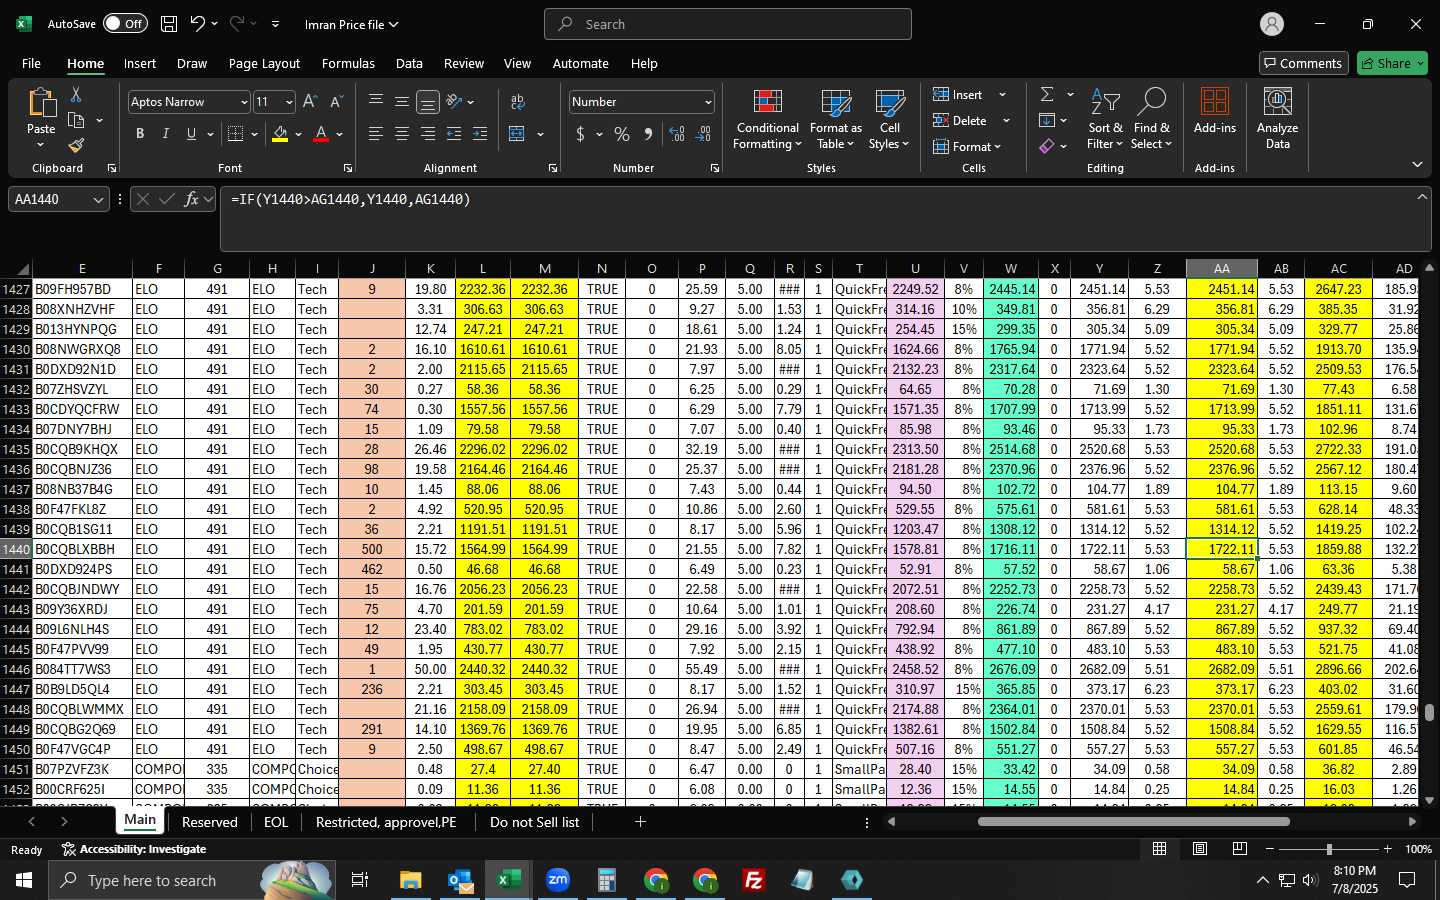Click the Increase Decimal icon
1440x900 pixels.
677,134
